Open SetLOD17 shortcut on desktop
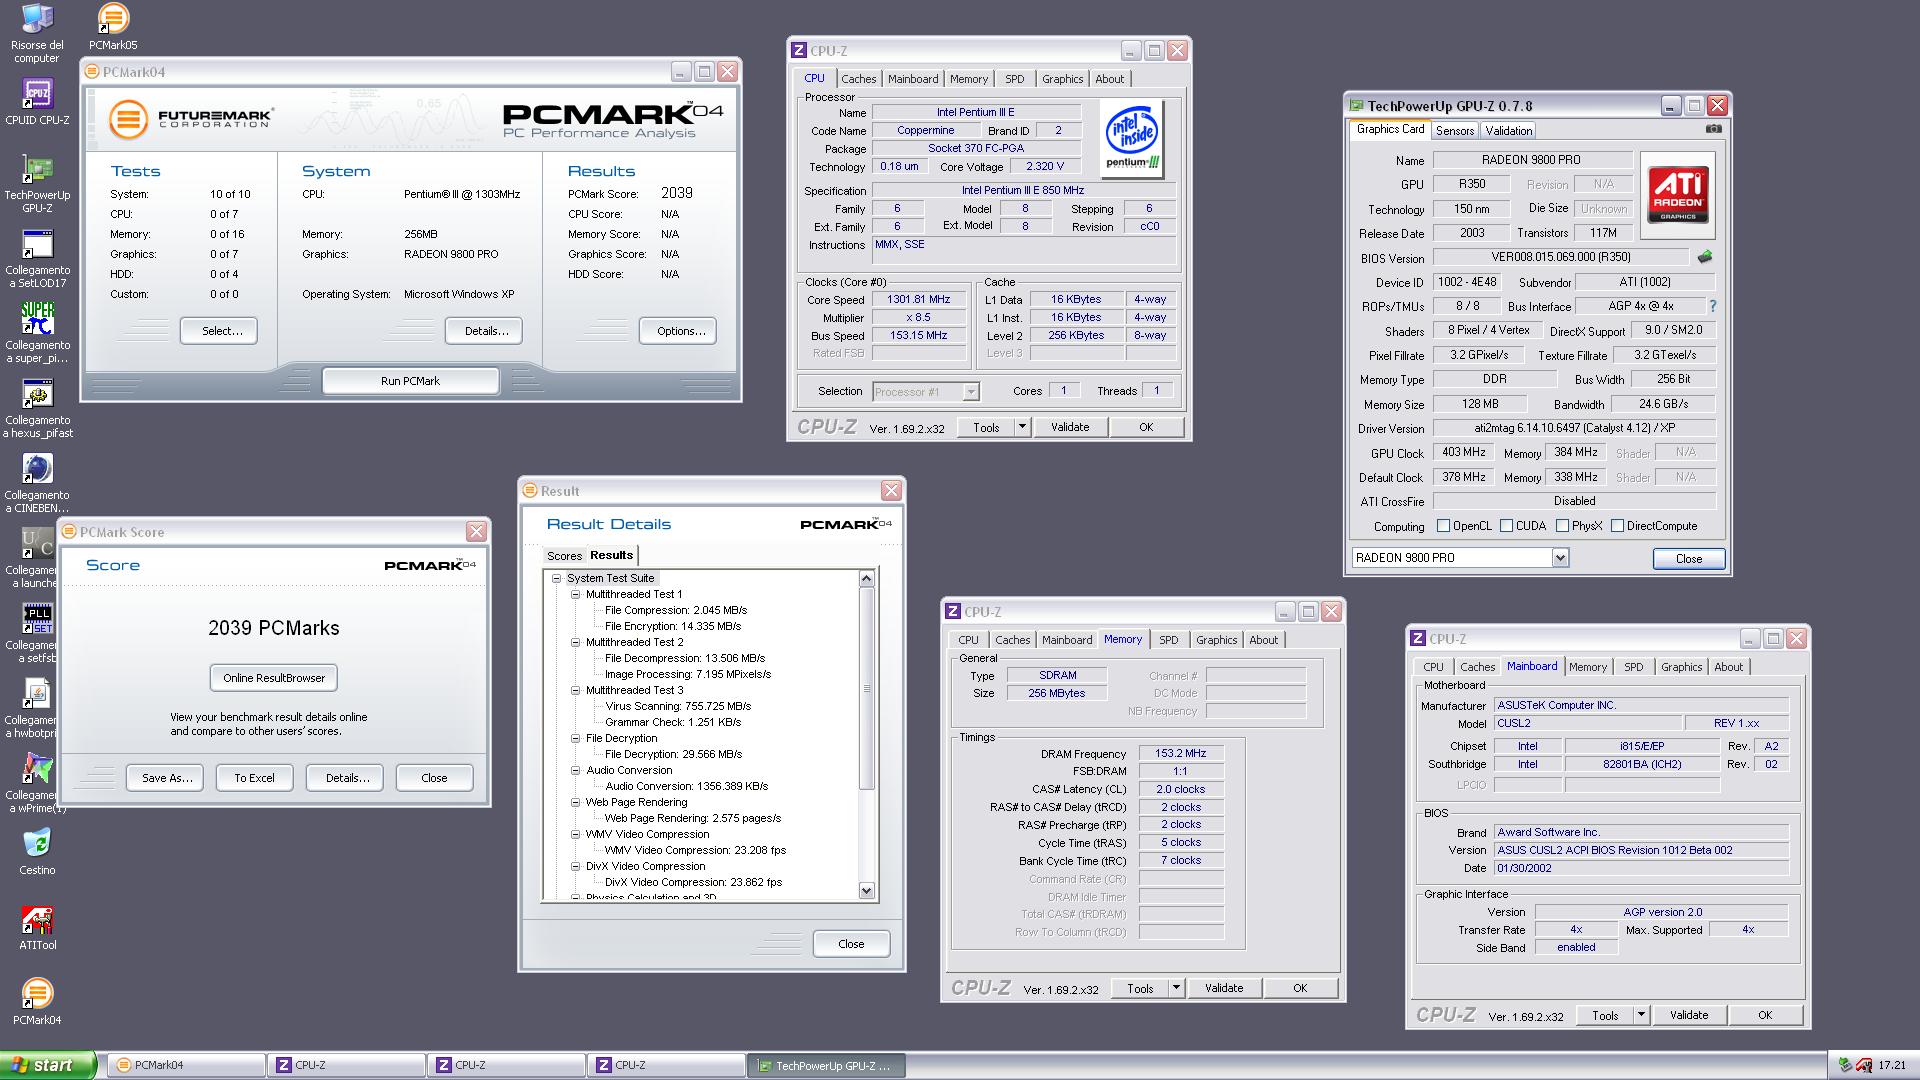 pyautogui.click(x=37, y=259)
